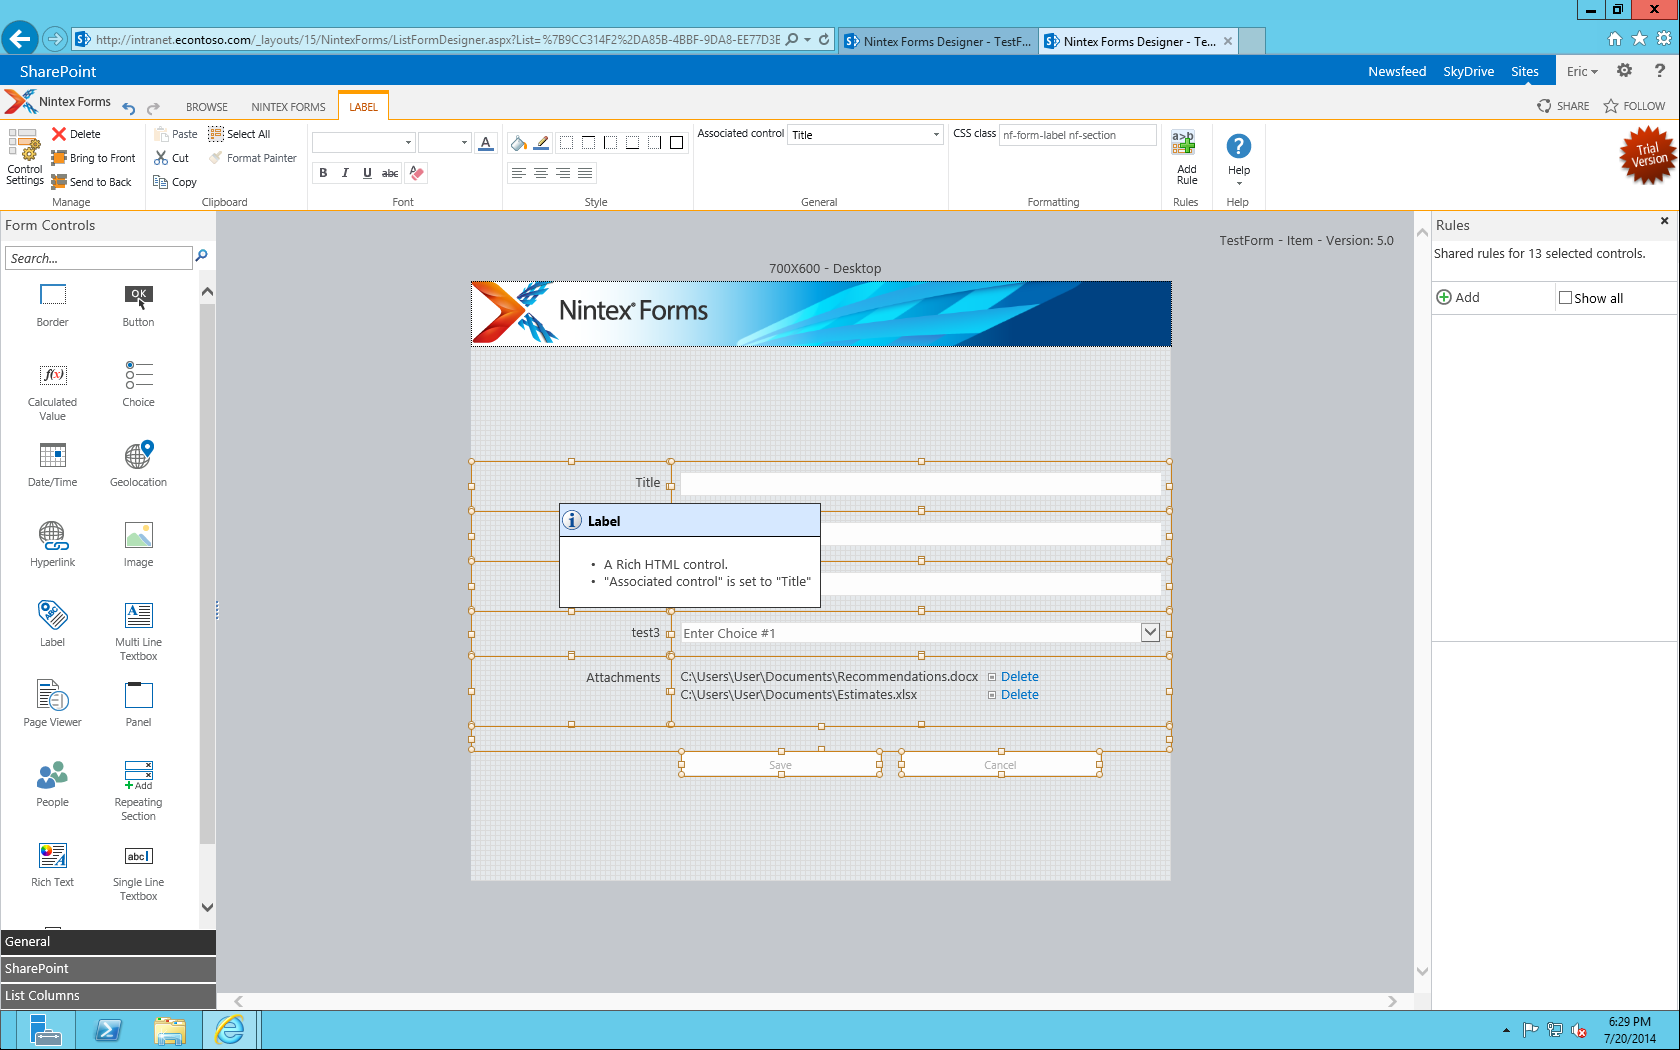
Task: Close the Rules panel
Action: 1664,221
